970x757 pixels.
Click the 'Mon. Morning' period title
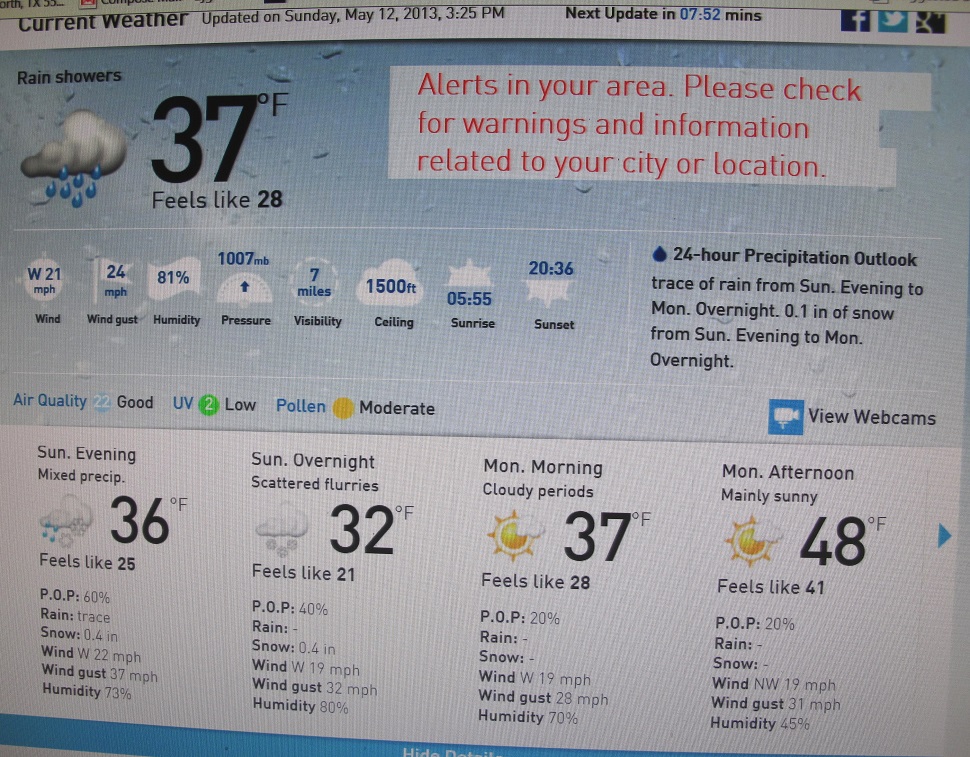[x=543, y=467]
